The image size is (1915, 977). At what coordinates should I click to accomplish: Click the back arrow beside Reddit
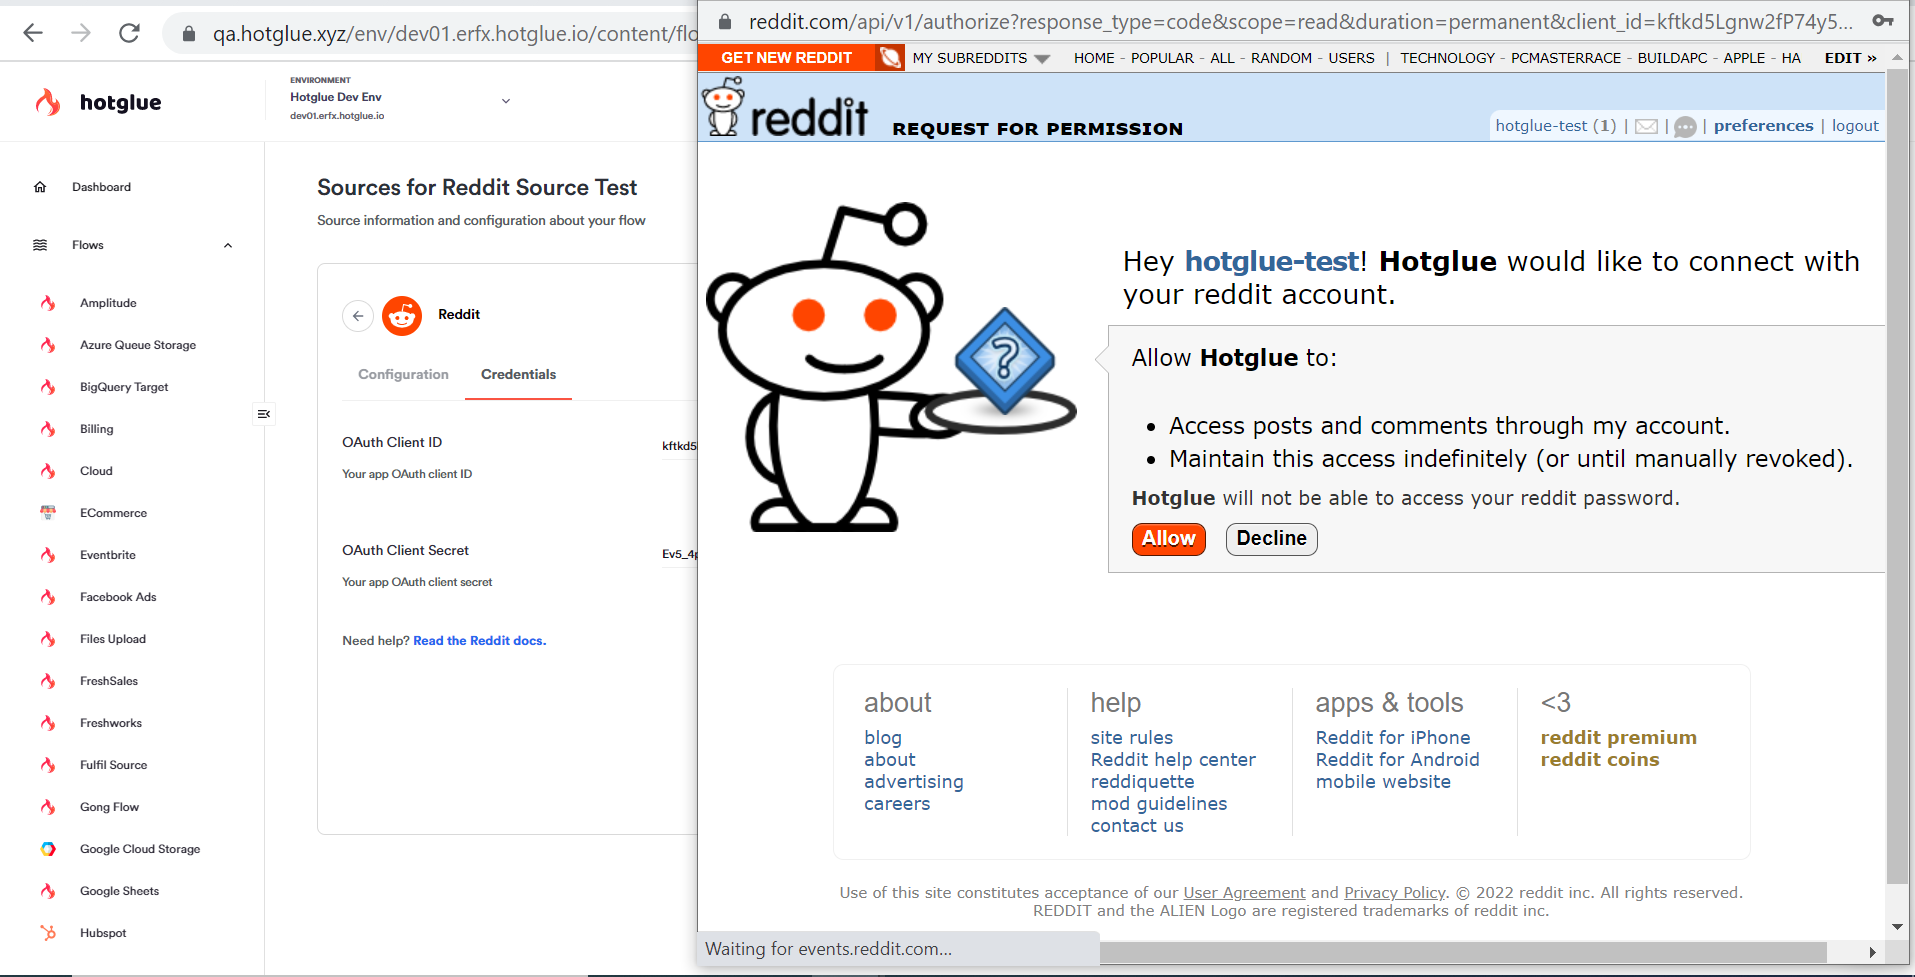[x=358, y=315]
